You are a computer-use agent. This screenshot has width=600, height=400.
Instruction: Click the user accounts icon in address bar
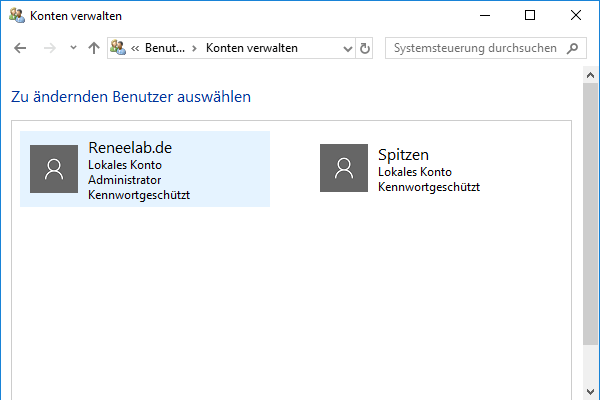pos(118,48)
